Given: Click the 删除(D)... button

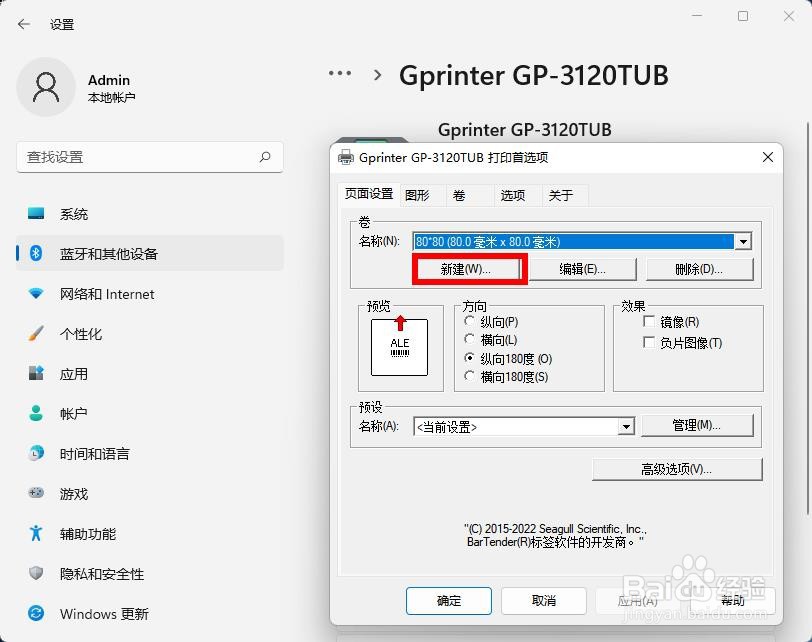Looking at the screenshot, I should [699, 269].
